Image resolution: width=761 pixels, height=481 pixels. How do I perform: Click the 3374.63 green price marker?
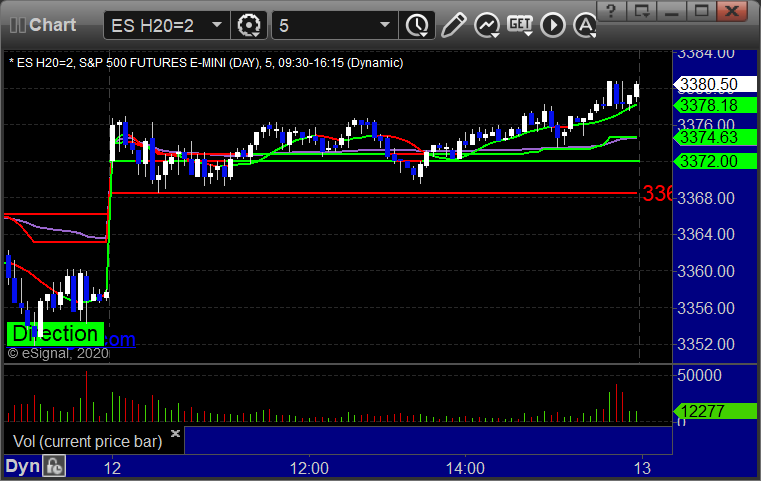[714, 137]
